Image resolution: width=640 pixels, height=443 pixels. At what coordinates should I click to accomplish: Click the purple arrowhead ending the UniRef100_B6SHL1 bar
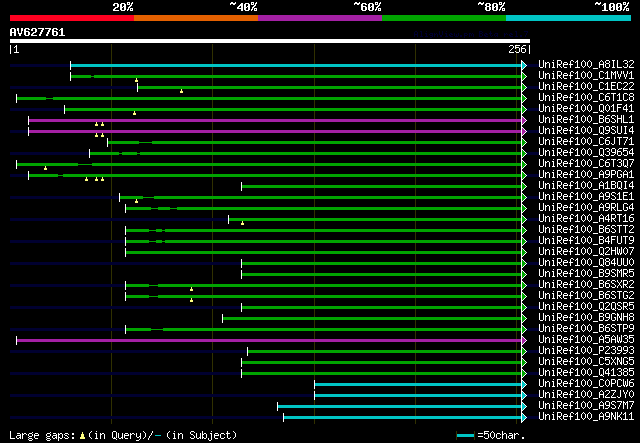point(524,120)
